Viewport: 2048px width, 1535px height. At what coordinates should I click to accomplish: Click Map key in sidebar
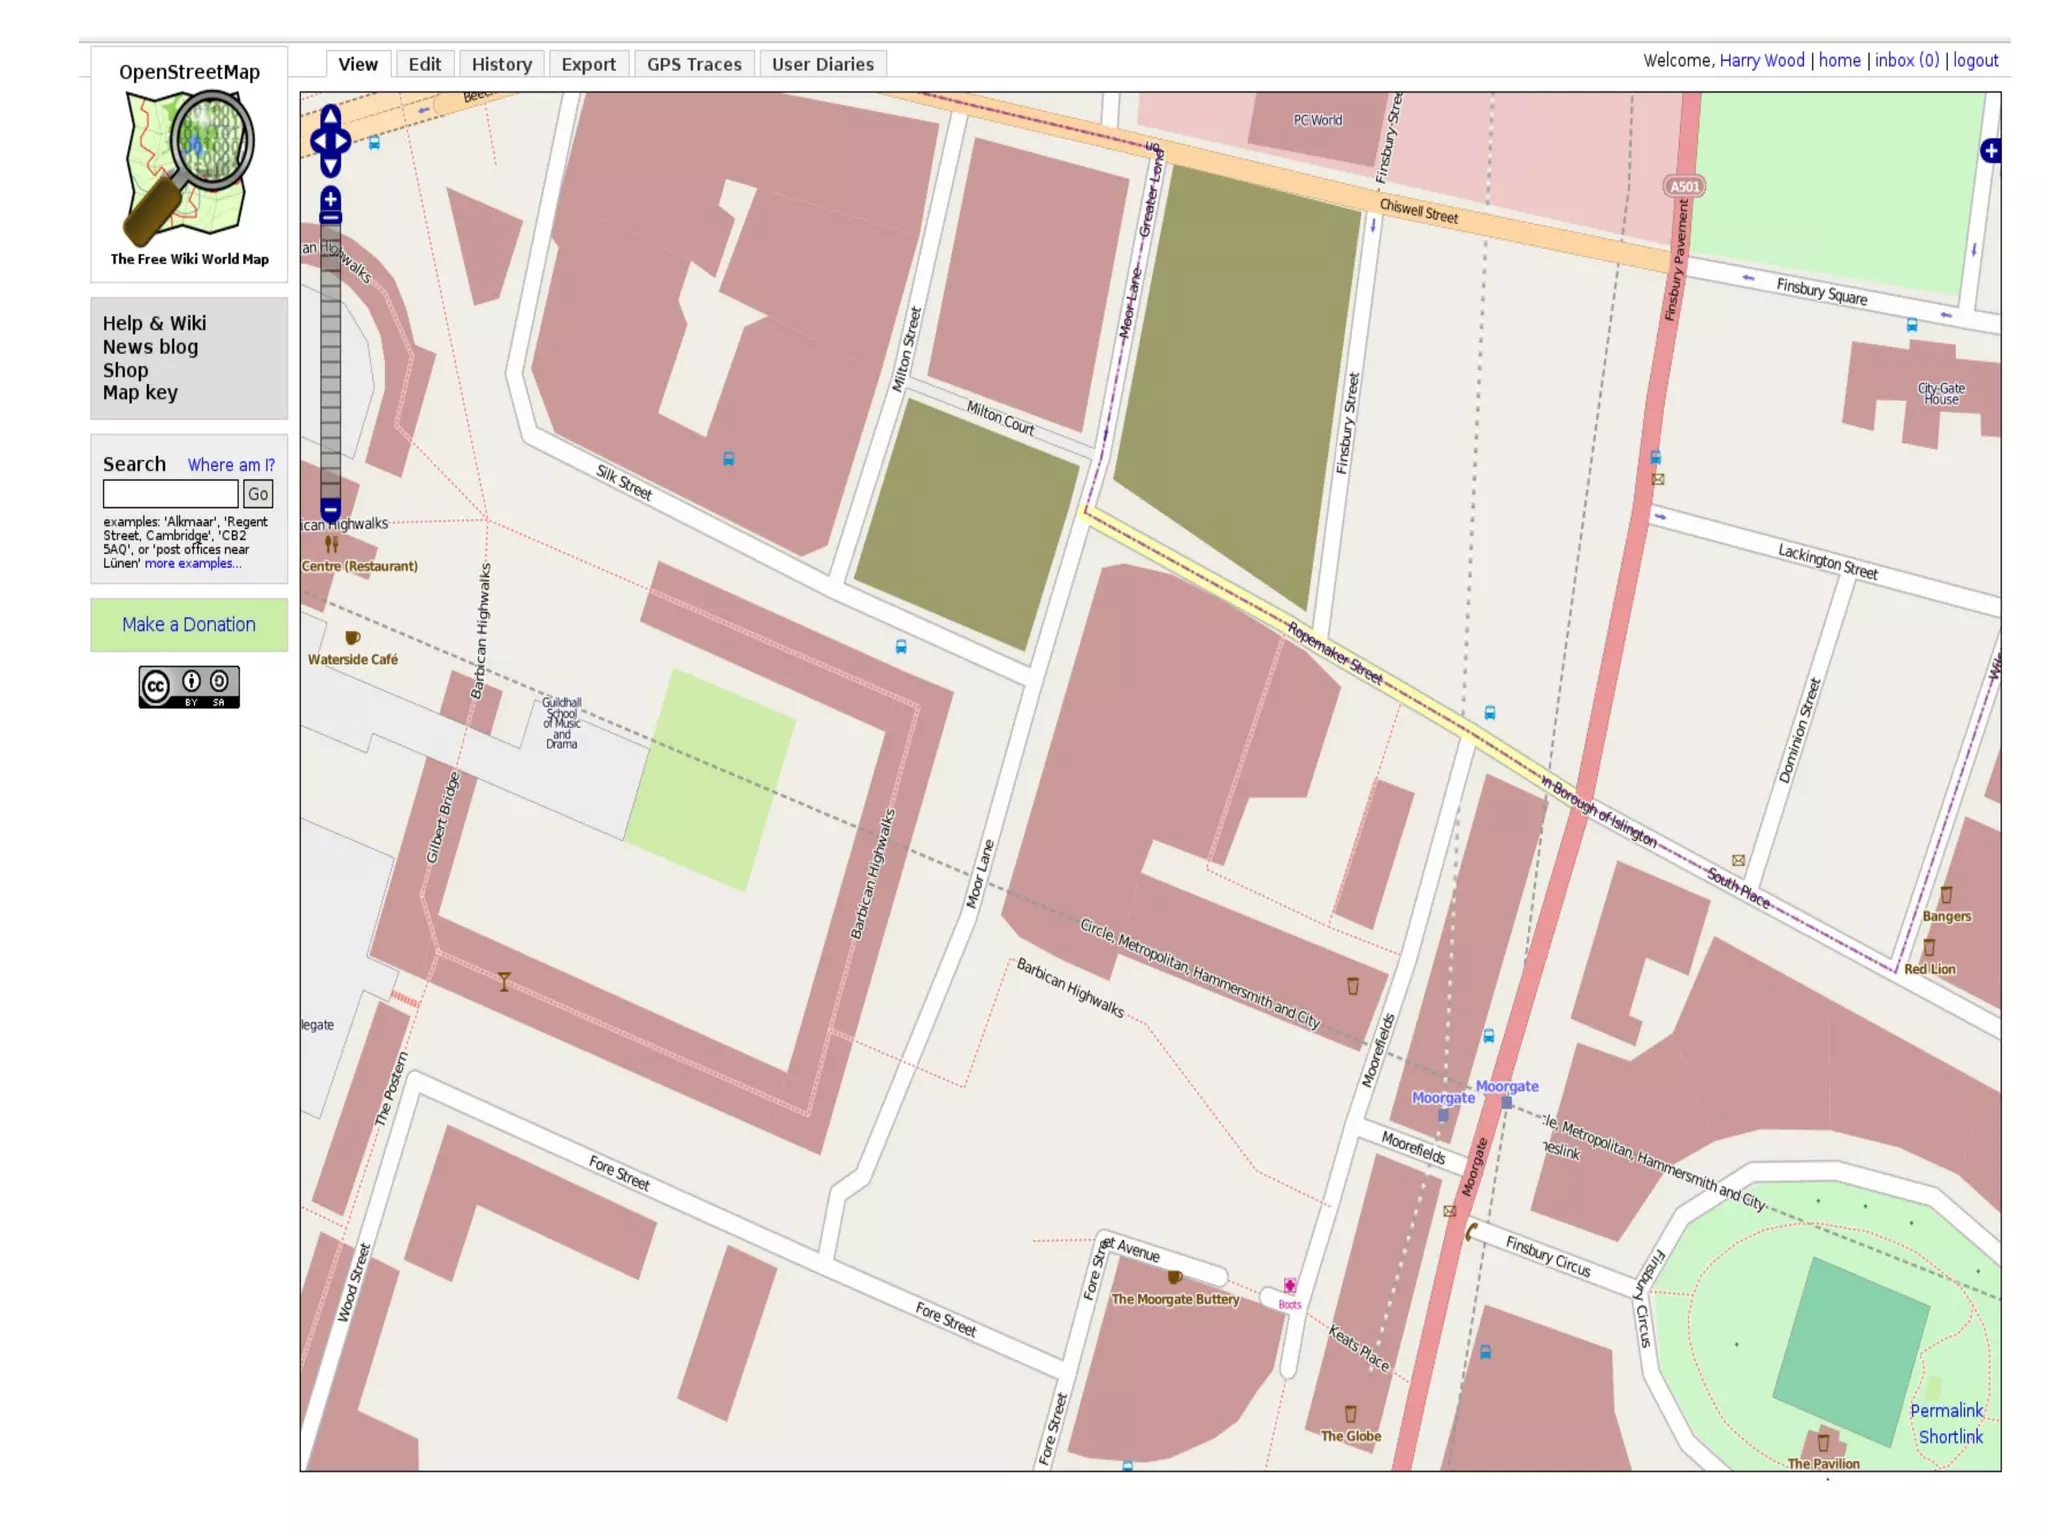pos(140,393)
